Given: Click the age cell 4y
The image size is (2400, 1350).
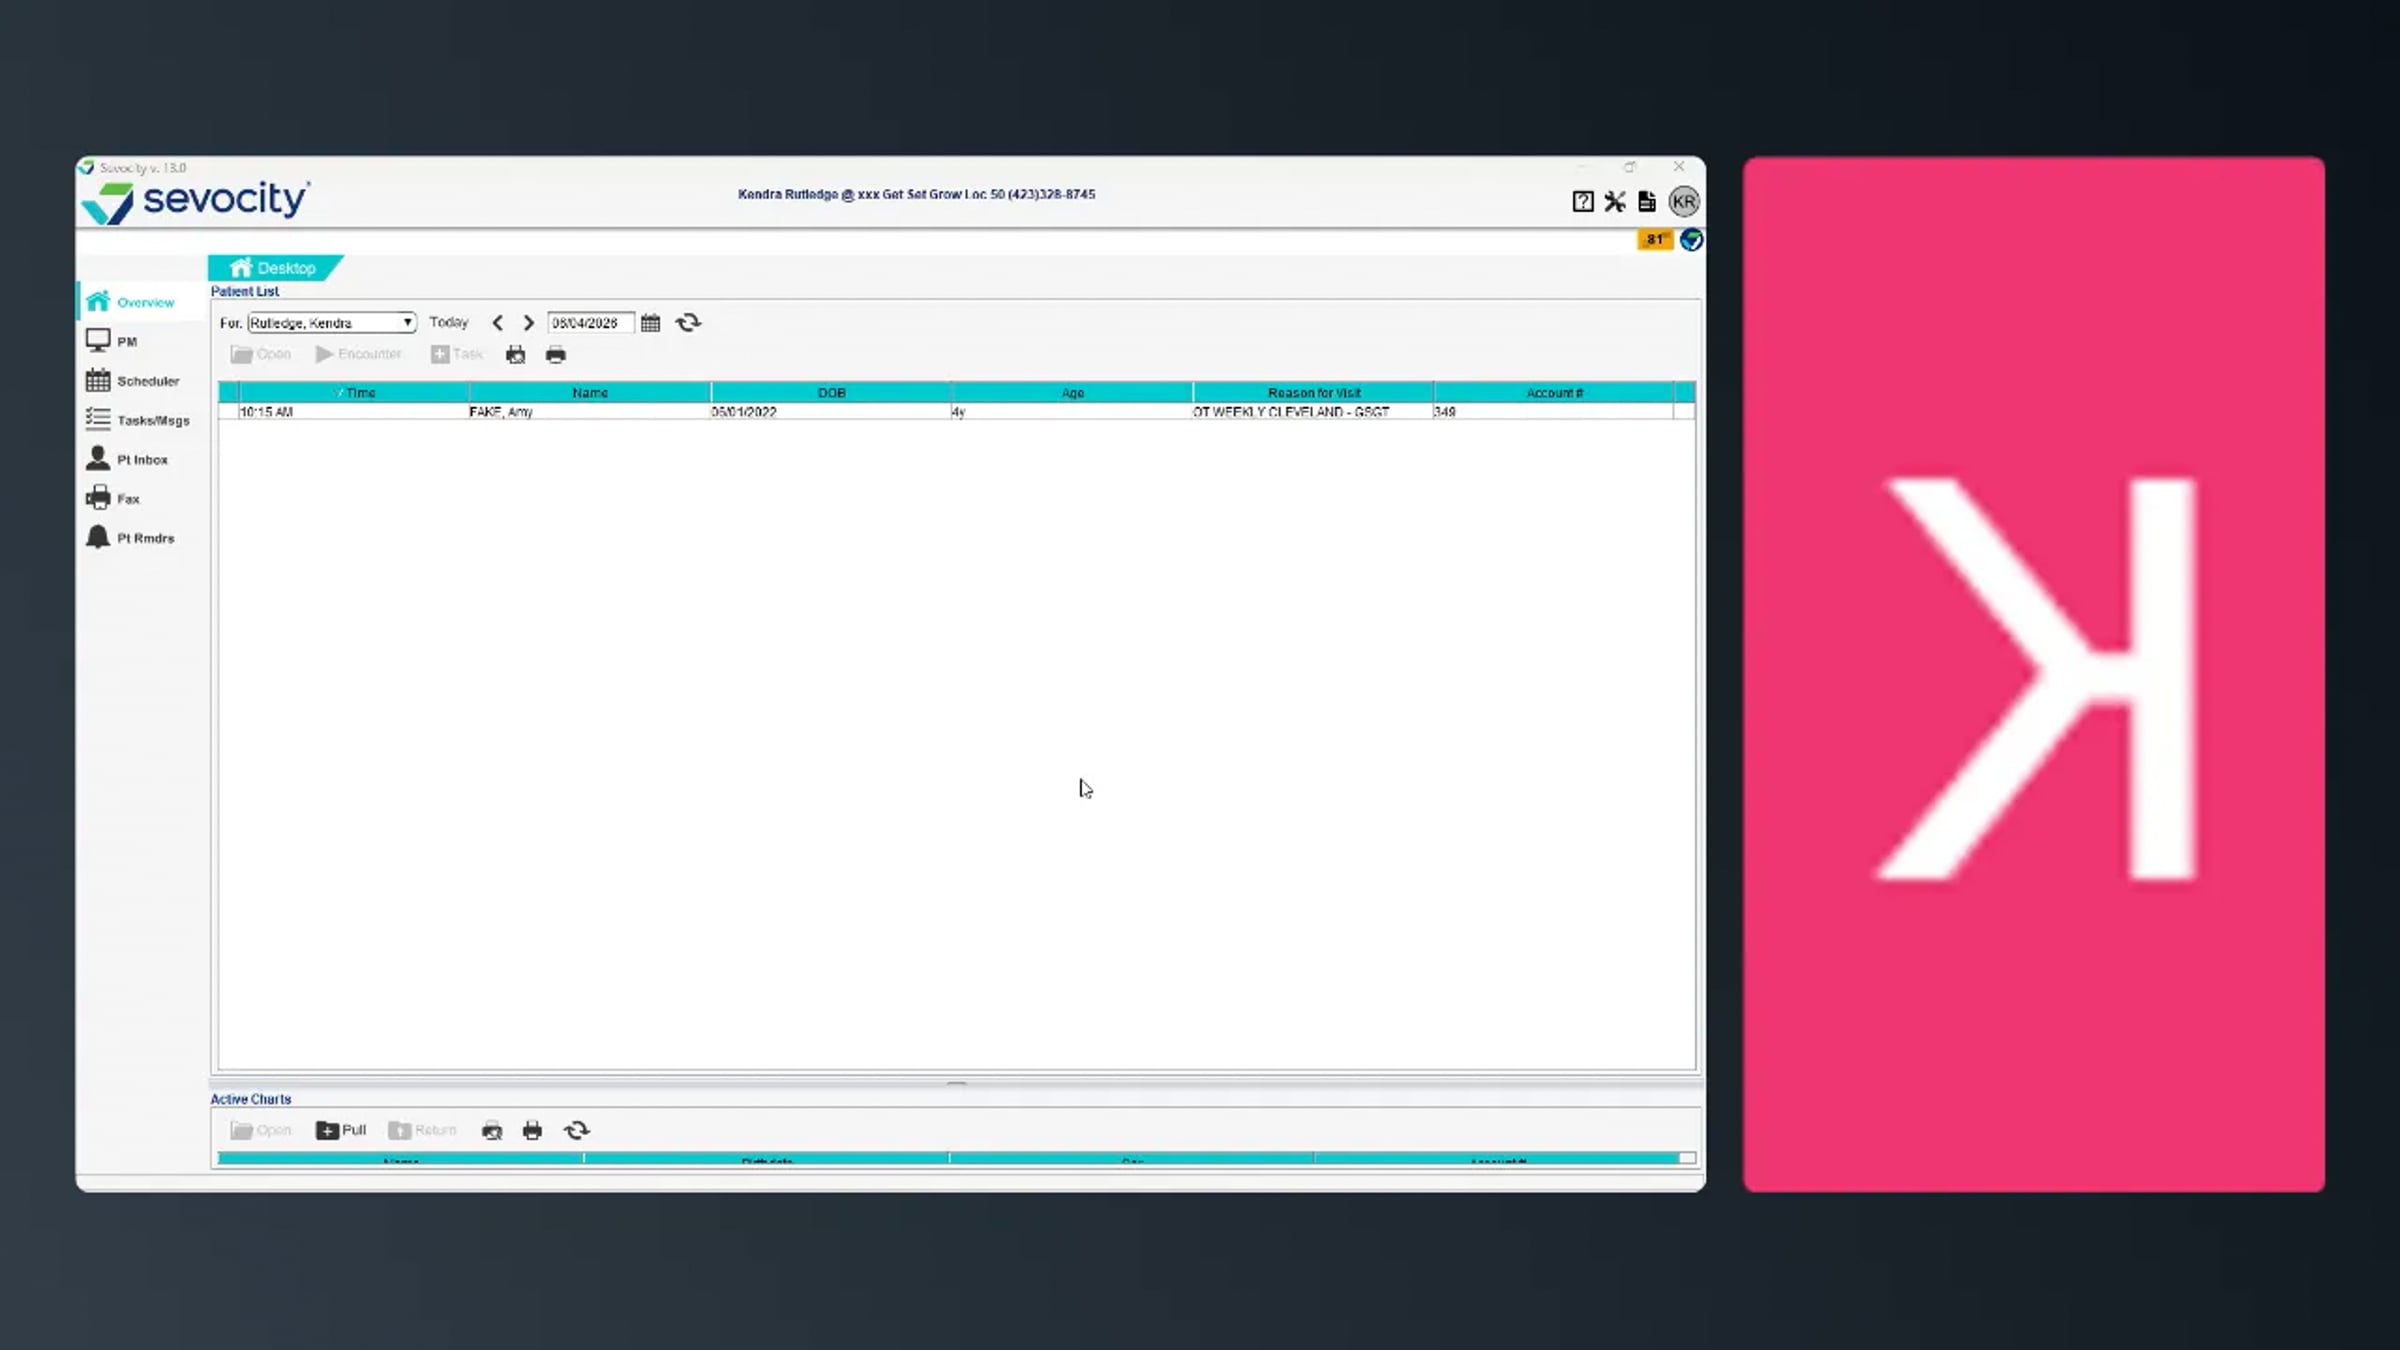Looking at the screenshot, I should pos(1072,412).
